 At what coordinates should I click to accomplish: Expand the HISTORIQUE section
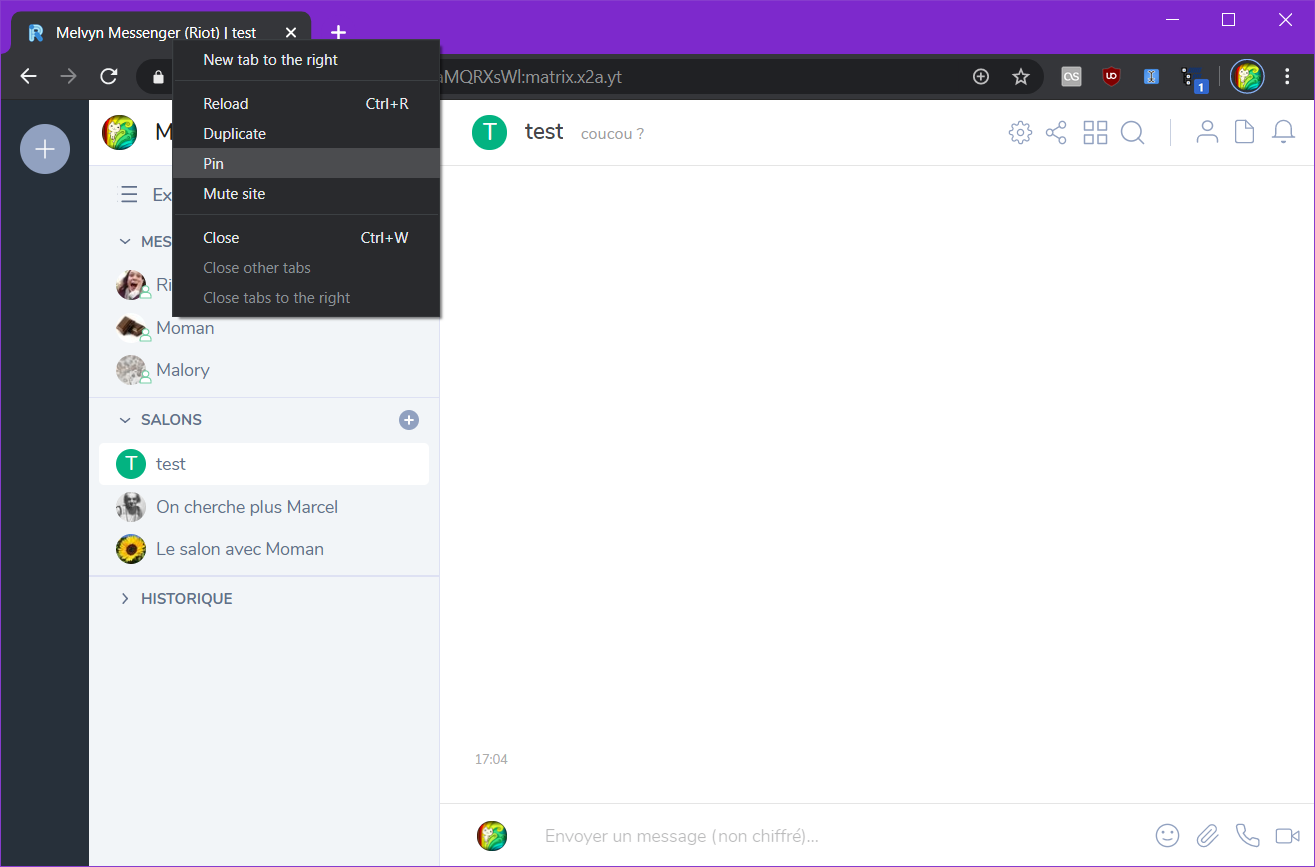[x=125, y=599]
